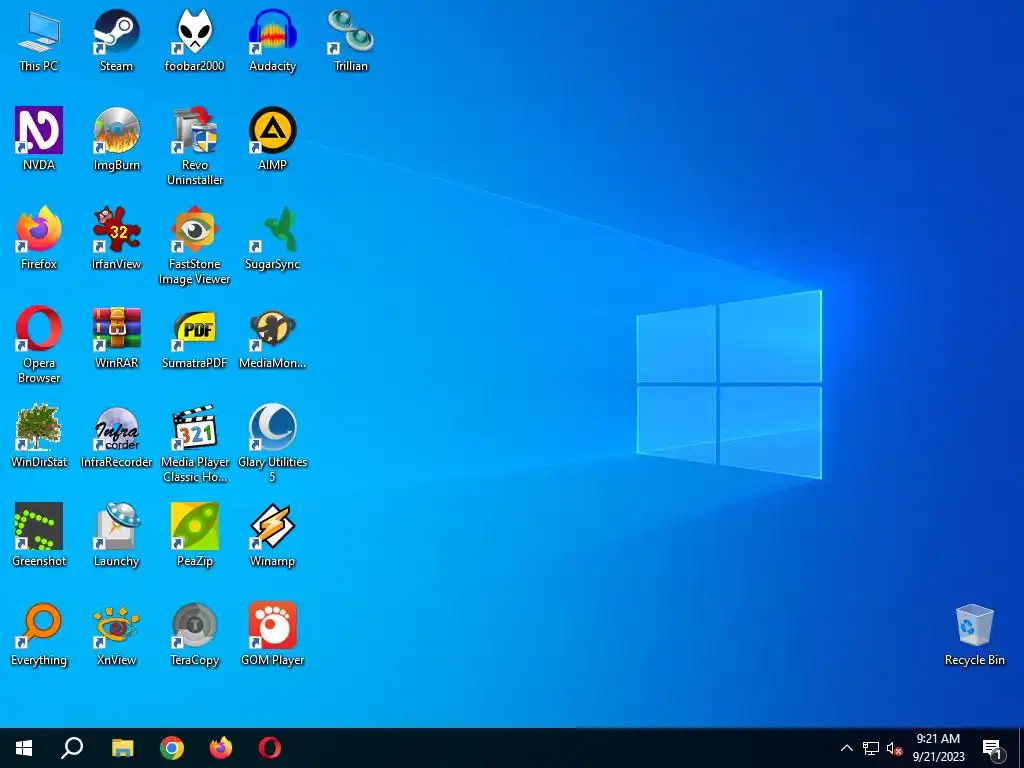Select the ImgBurn shortcut
The width and height of the screenshot is (1024, 768).
tap(116, 138)
